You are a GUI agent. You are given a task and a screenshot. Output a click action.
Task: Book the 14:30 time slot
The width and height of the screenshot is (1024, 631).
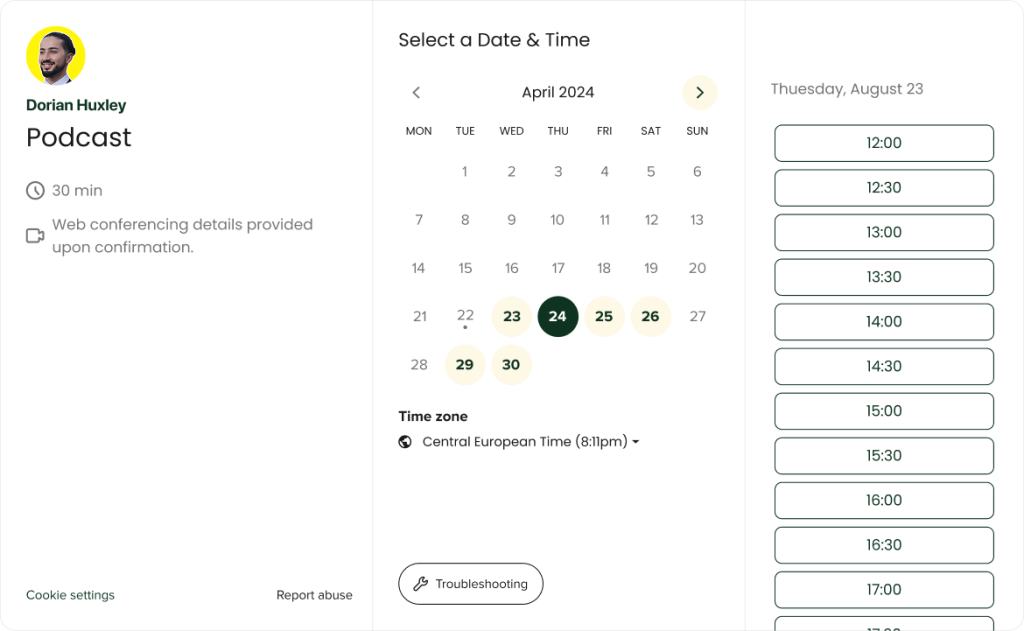tap(884, 366)
